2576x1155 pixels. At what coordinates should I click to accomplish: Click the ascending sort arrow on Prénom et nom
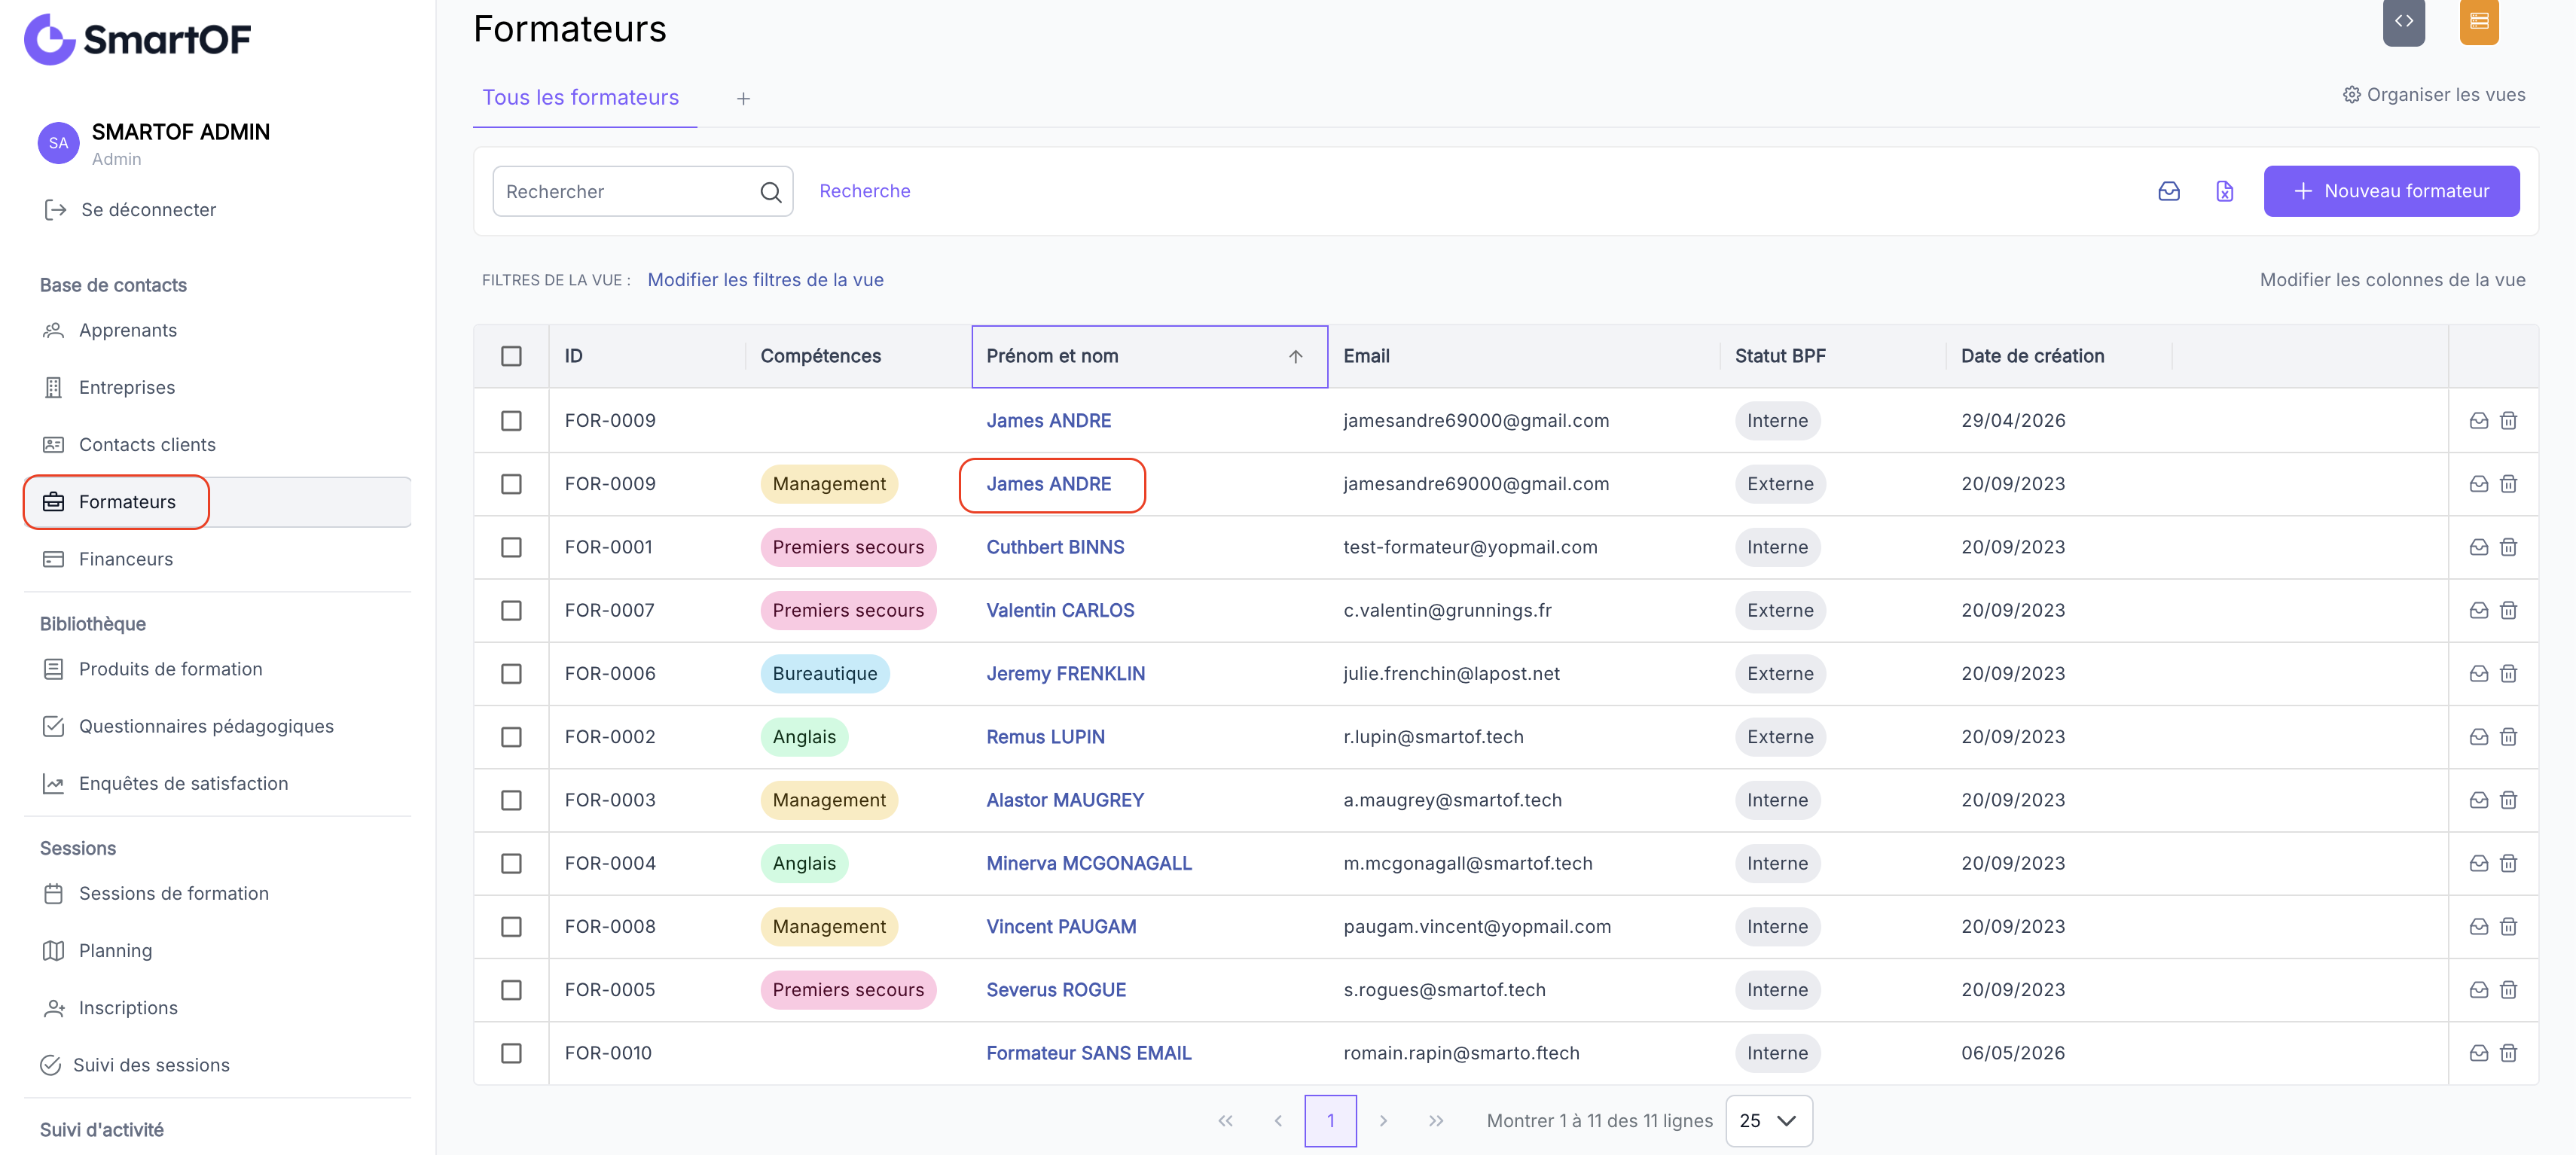1295,356
